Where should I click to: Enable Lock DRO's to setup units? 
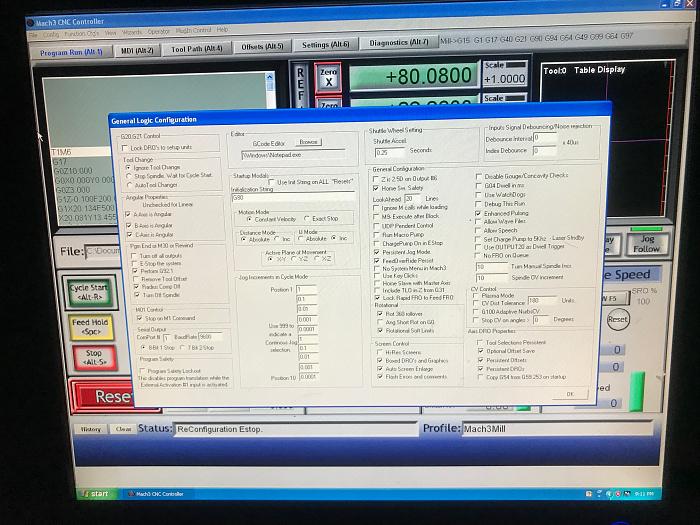[127, 147]
